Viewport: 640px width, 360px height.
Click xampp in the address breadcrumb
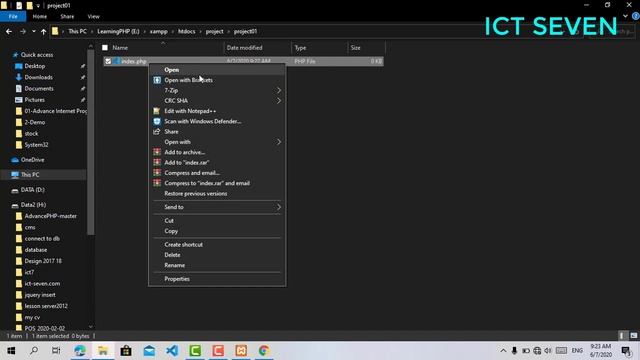(x=158, y=31)
